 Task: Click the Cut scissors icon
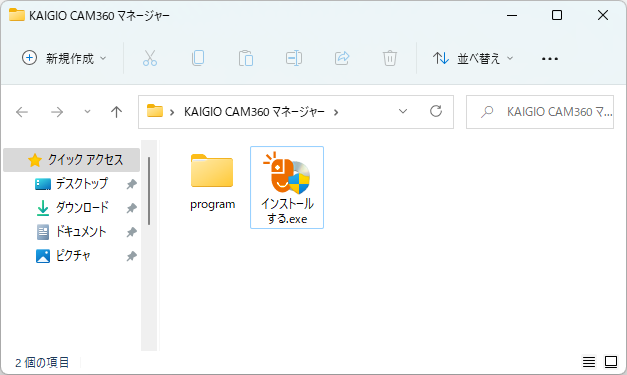[x=150, y=58]
